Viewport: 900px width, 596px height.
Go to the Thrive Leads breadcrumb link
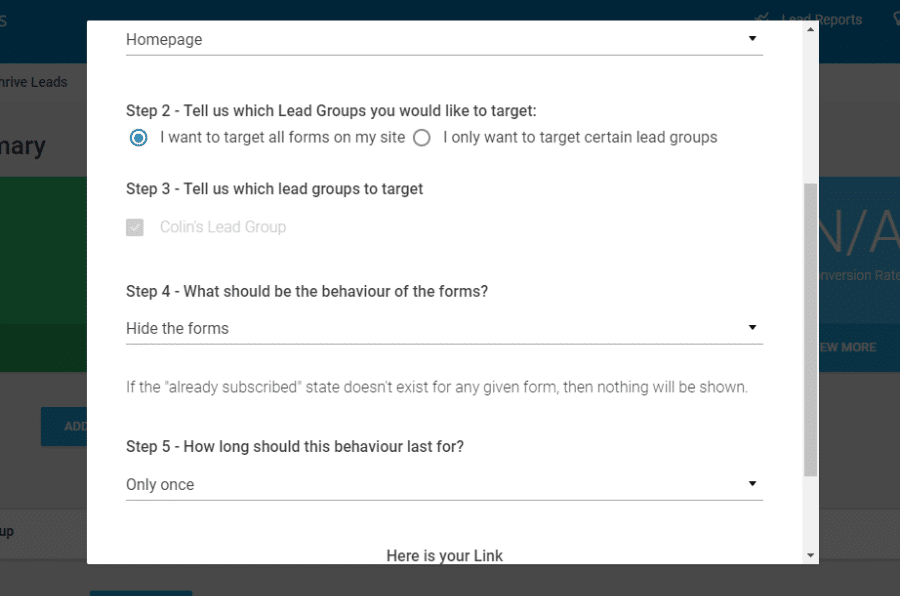pyautogui.click(x=33, y=82)
